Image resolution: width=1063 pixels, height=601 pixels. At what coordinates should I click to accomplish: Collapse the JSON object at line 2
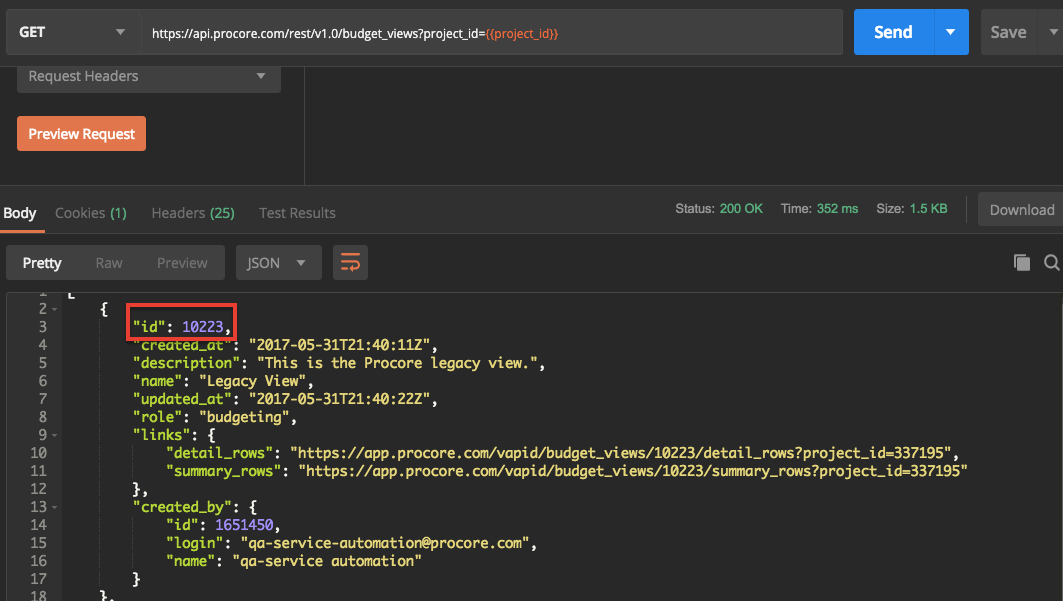(x=54, y=309)
